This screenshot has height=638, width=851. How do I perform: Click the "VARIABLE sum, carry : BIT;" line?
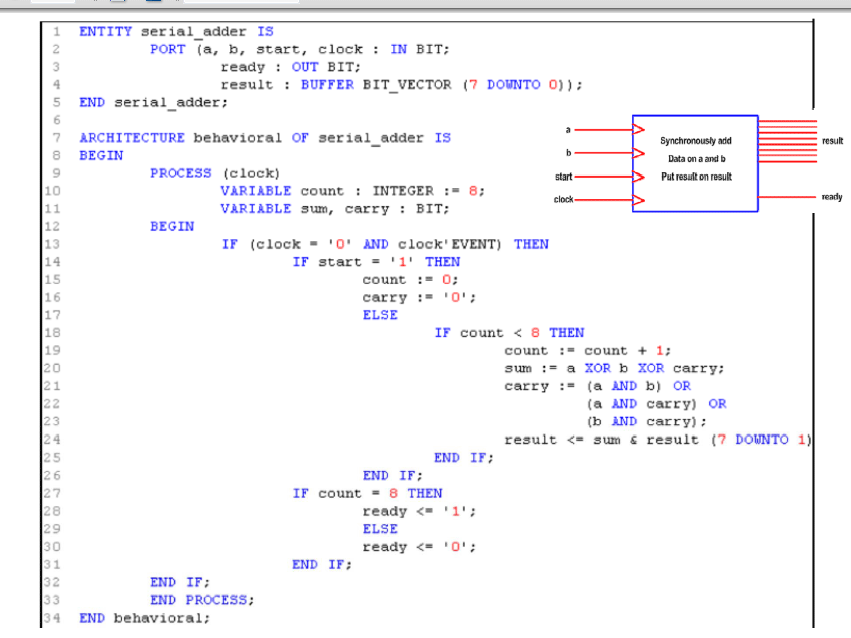tap(335, 209)
